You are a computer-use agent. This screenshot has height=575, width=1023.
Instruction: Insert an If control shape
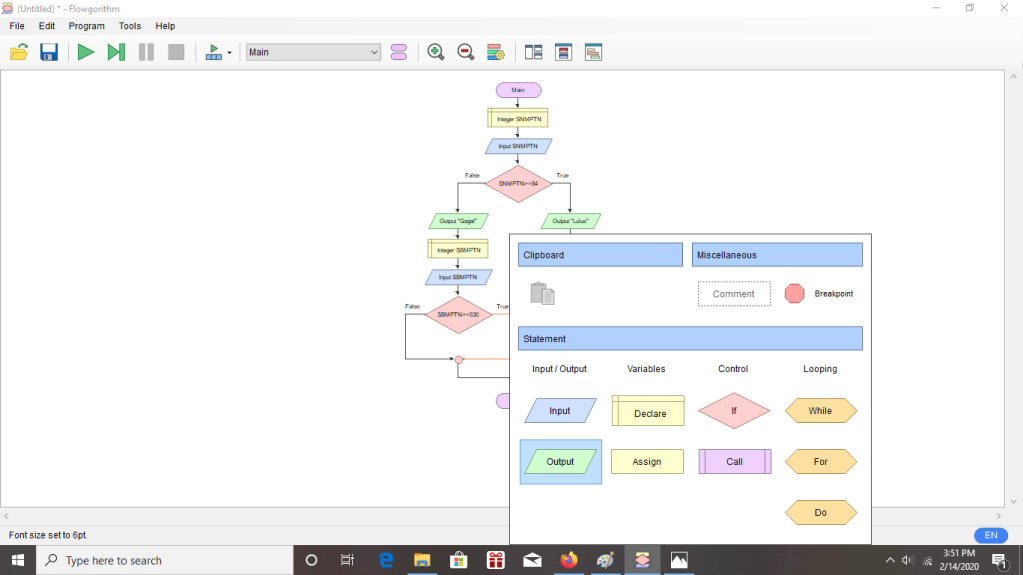734,411
